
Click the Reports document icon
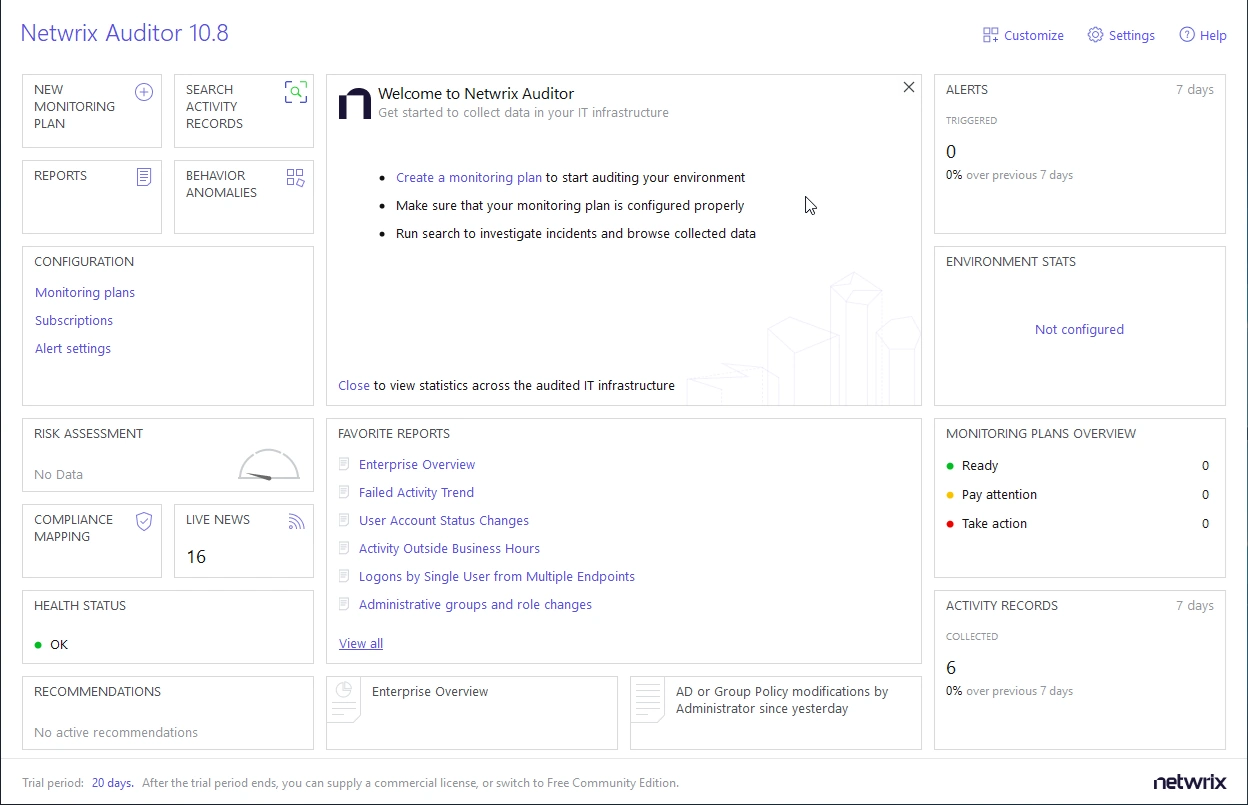pyautogui.click(x=144, y=177)
